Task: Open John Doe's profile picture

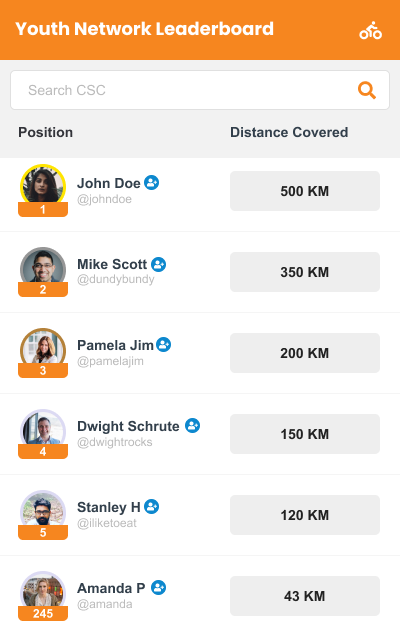Action: click(43, 185)
